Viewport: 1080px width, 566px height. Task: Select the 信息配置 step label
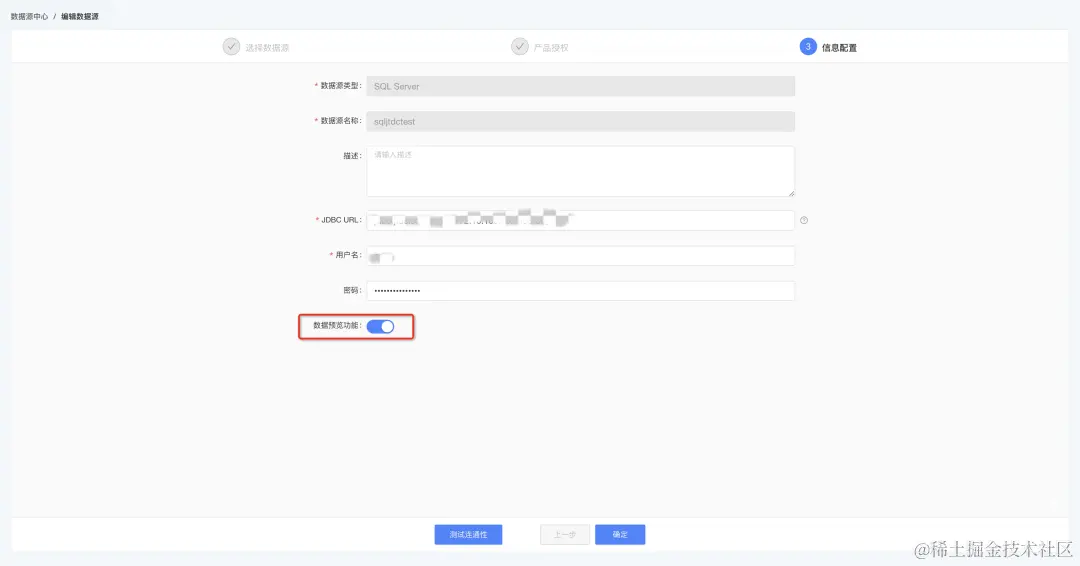point(839,48)
